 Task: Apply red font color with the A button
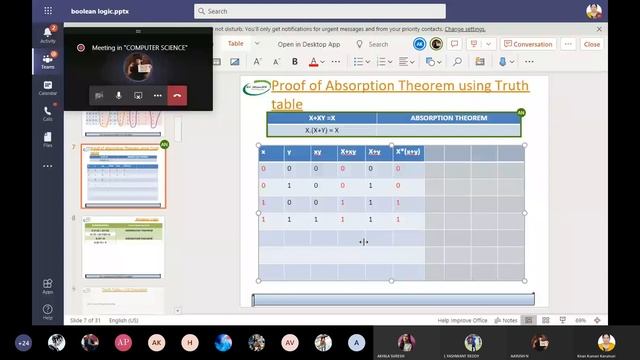pos(313,62)
